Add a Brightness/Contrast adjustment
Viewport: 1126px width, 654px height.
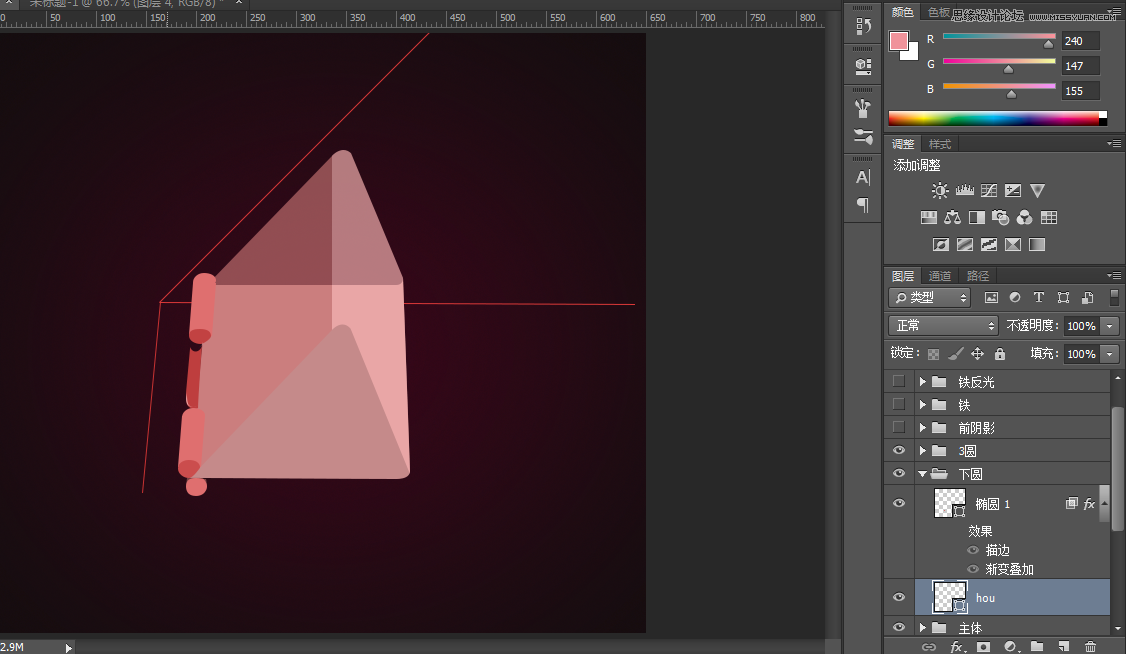[940, 190]
